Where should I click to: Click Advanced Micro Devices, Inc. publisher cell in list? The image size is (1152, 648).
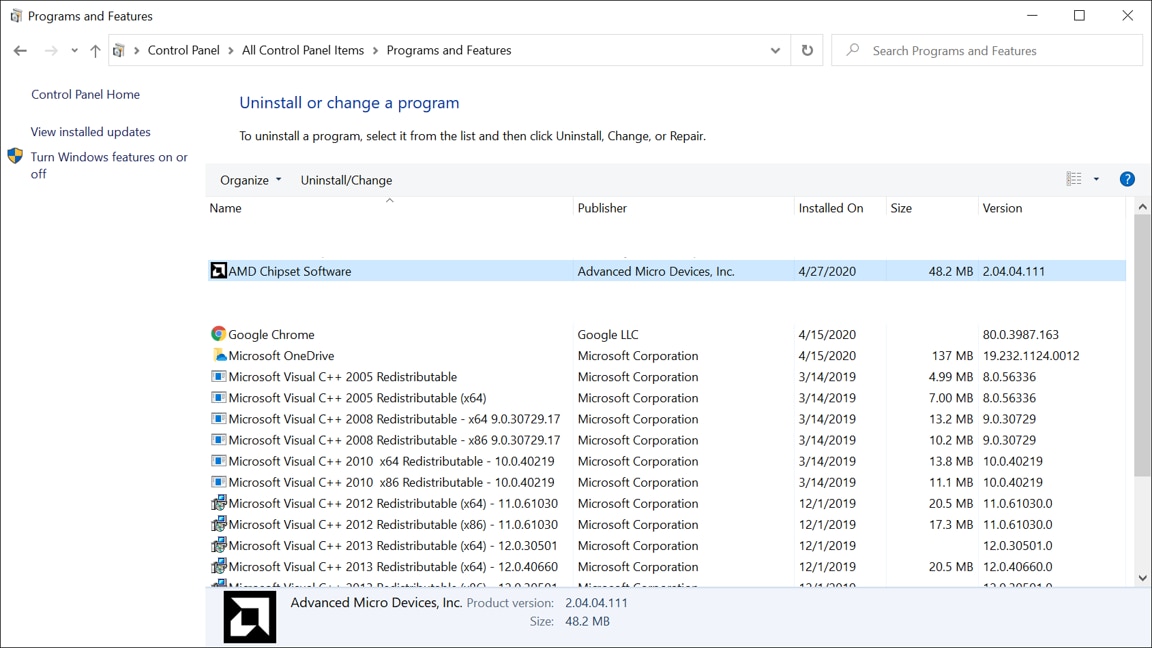pyautogui.click(x=656, y=271)
